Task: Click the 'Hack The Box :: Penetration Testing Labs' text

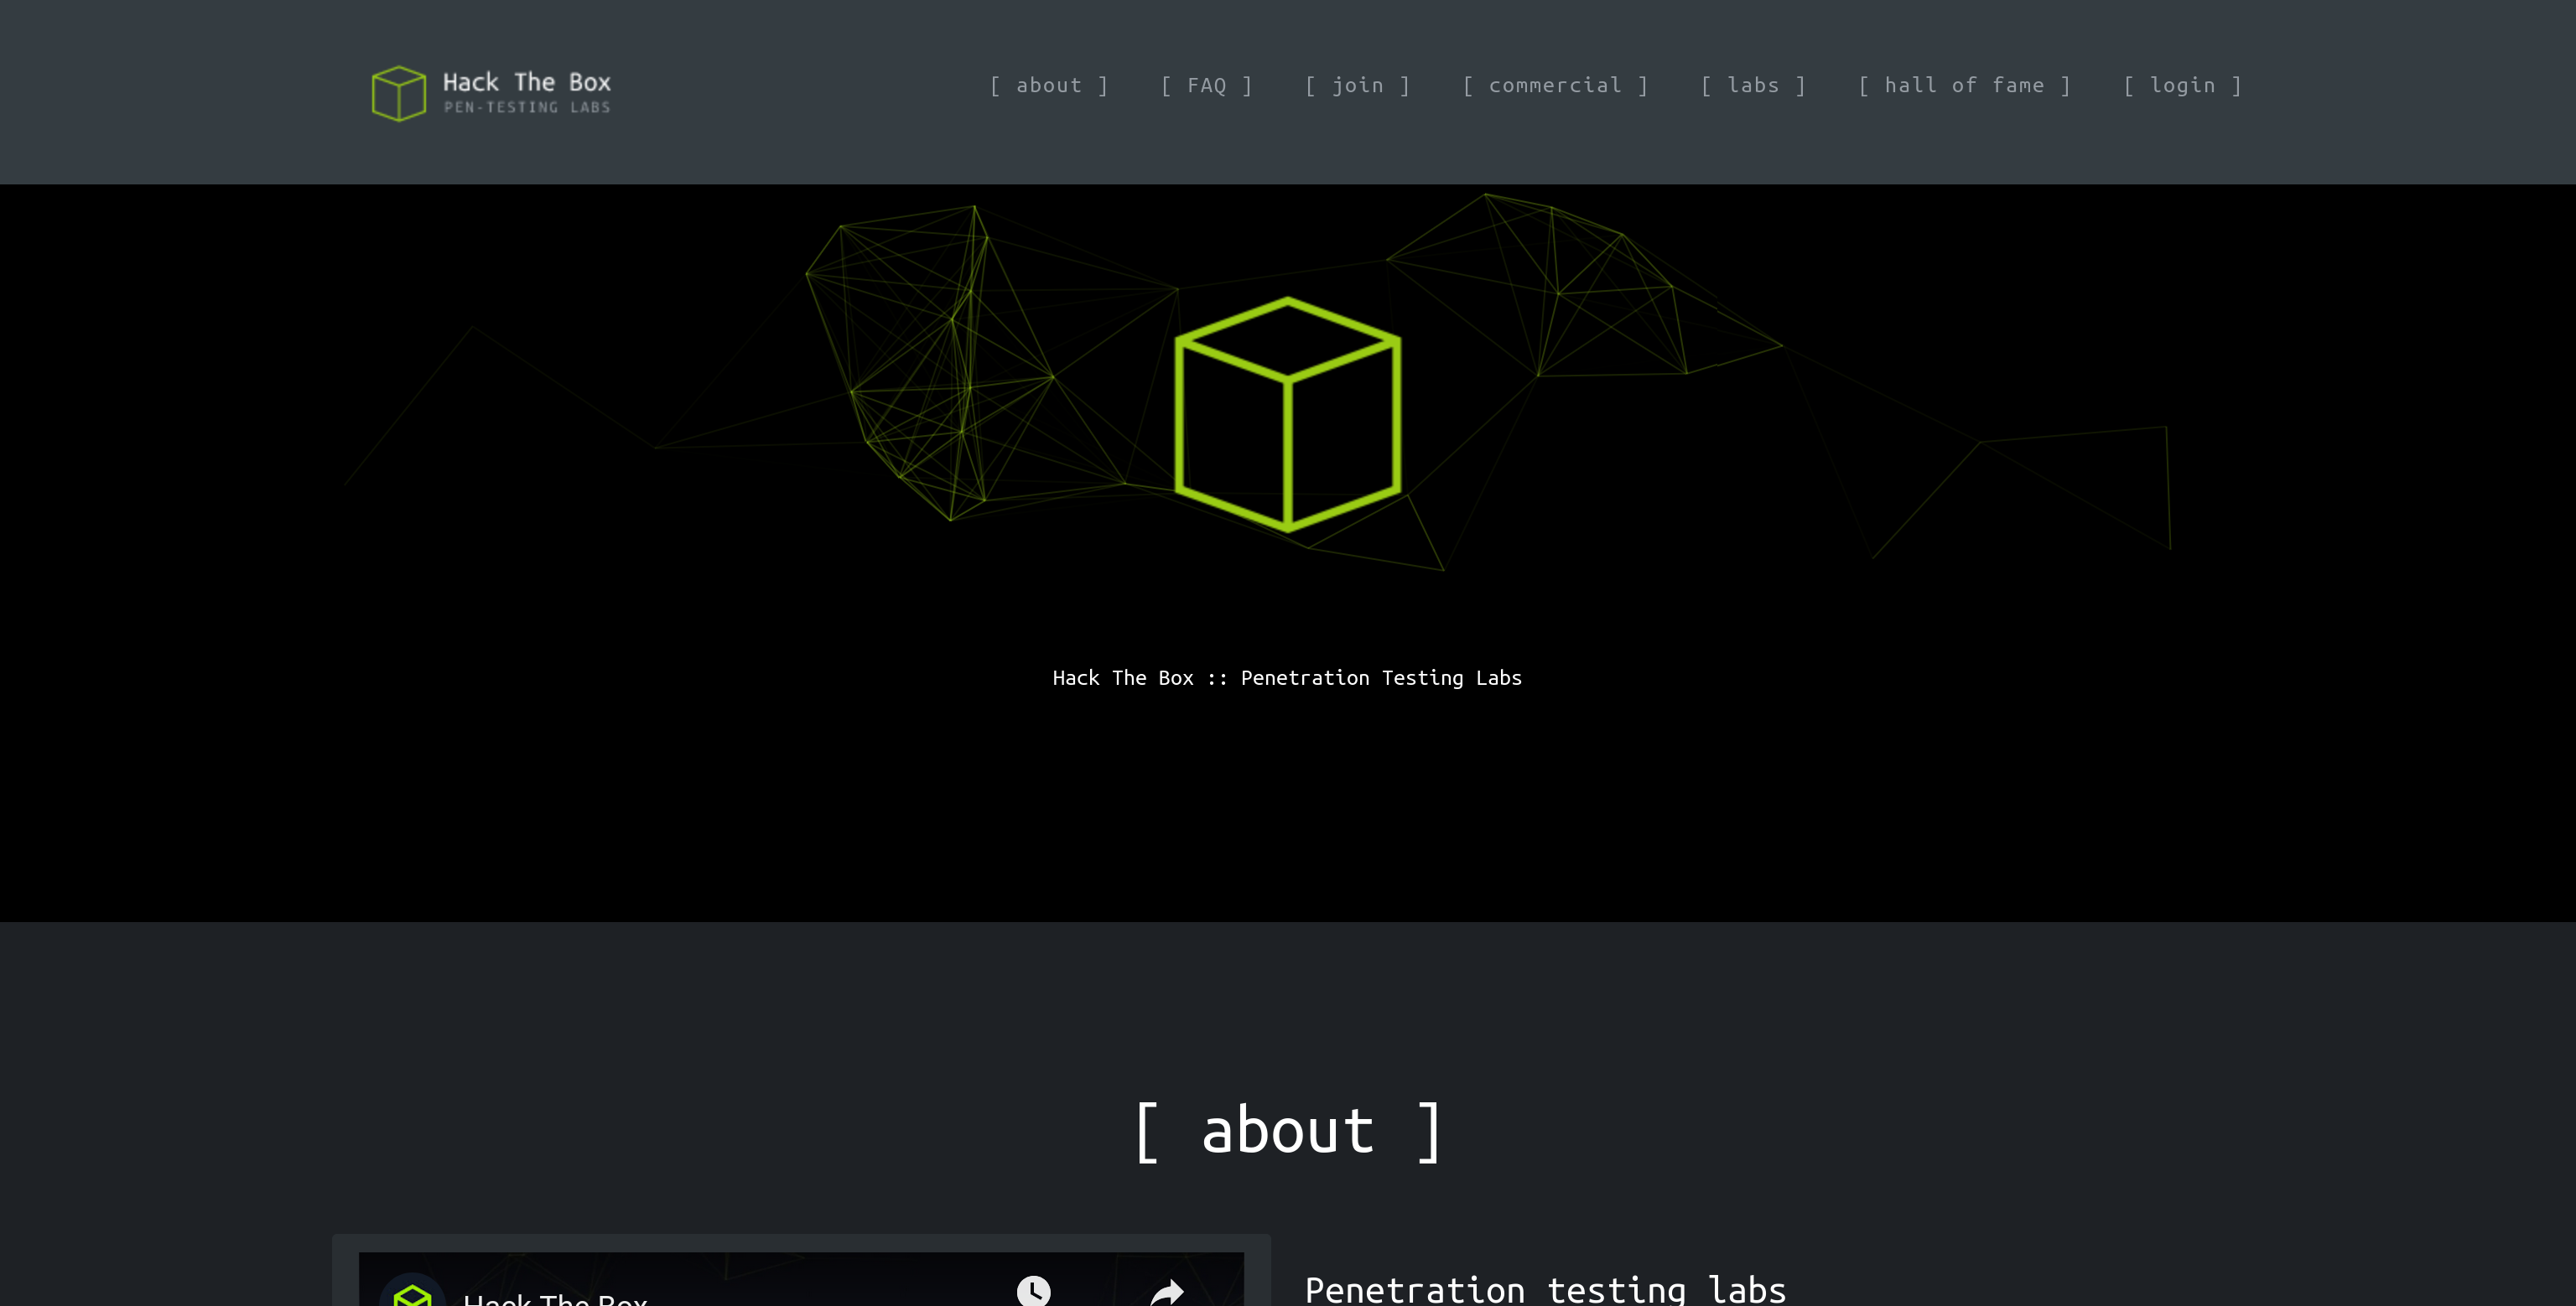Action: point(1287,678)
